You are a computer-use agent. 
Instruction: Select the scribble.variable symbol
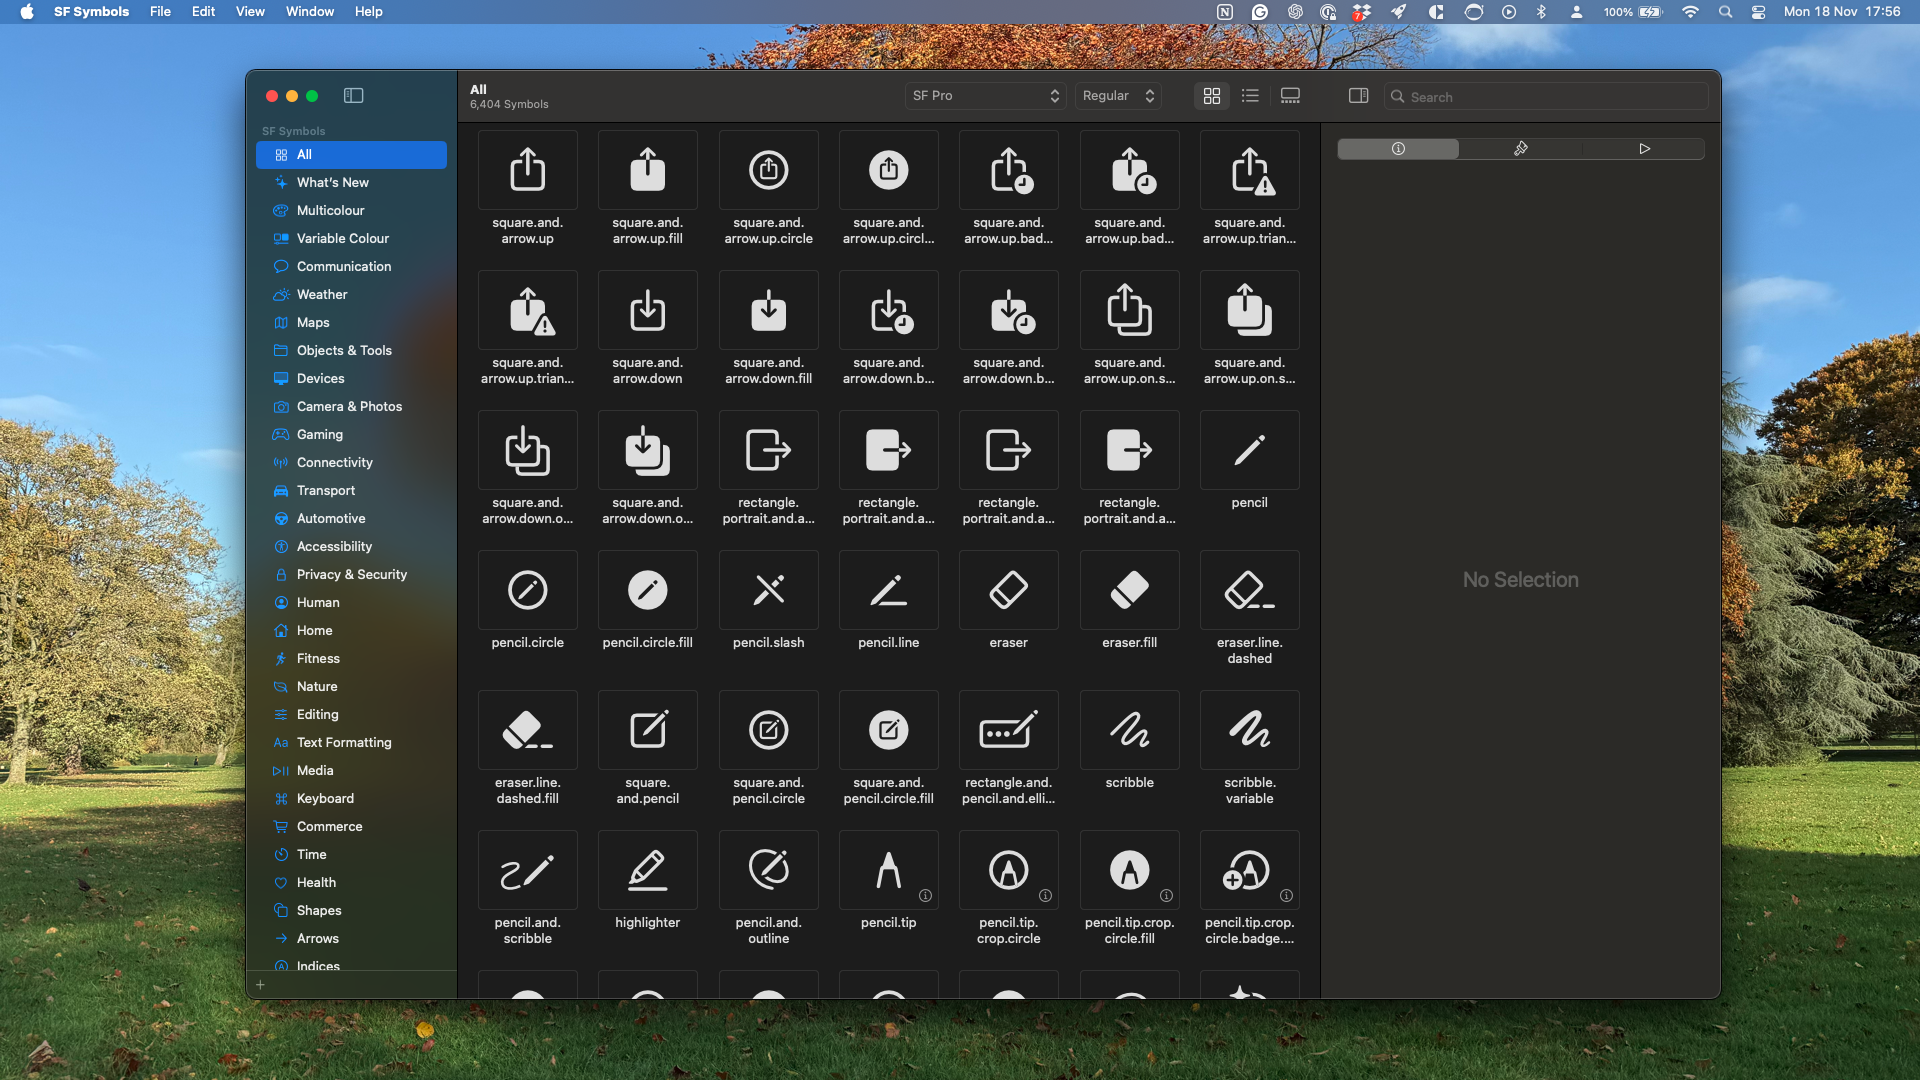(1249, 730)
